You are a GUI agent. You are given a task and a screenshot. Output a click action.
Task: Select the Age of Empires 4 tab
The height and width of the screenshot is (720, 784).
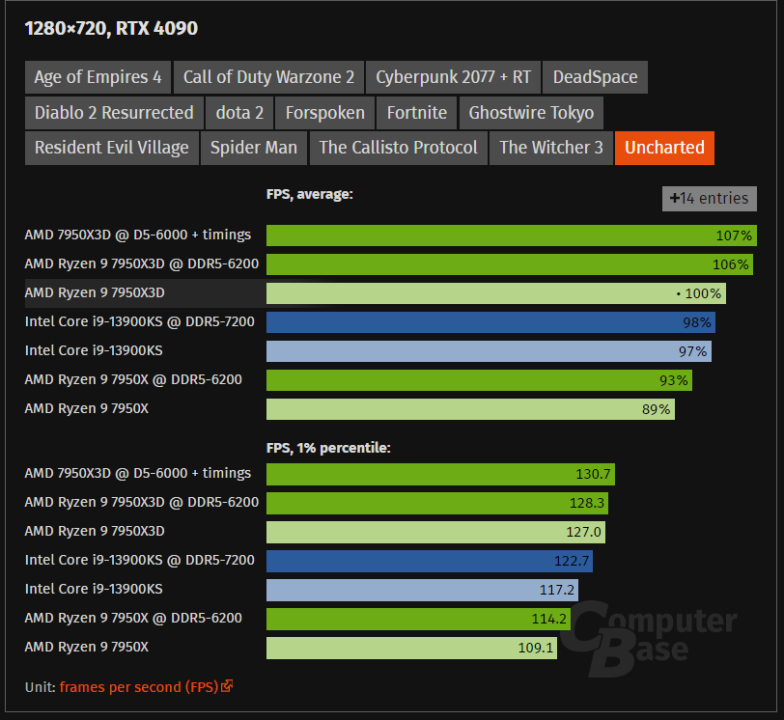tap(98, 78)
